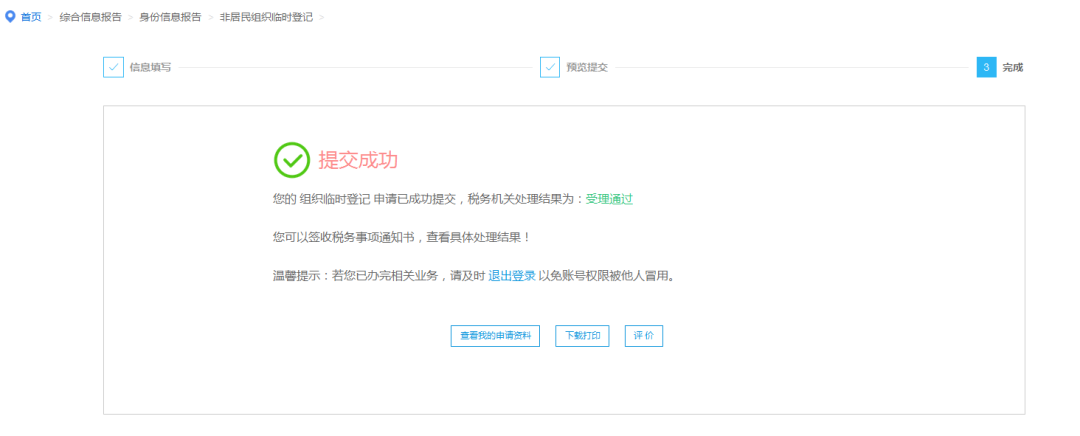Select the 信息填写 step label

click(x=150, y=67)
